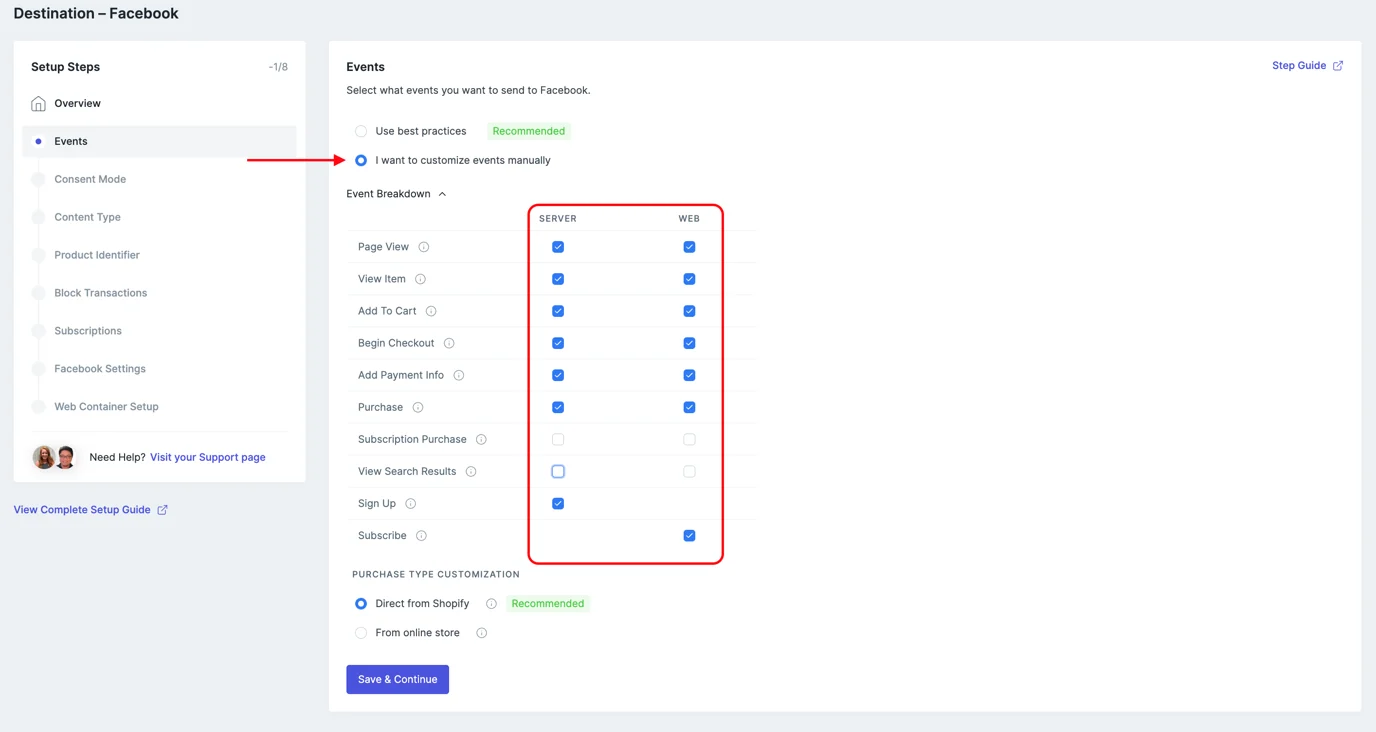Click the SERVER column header
This screenshot has width=1376, height=732.
tap(558, 218)
